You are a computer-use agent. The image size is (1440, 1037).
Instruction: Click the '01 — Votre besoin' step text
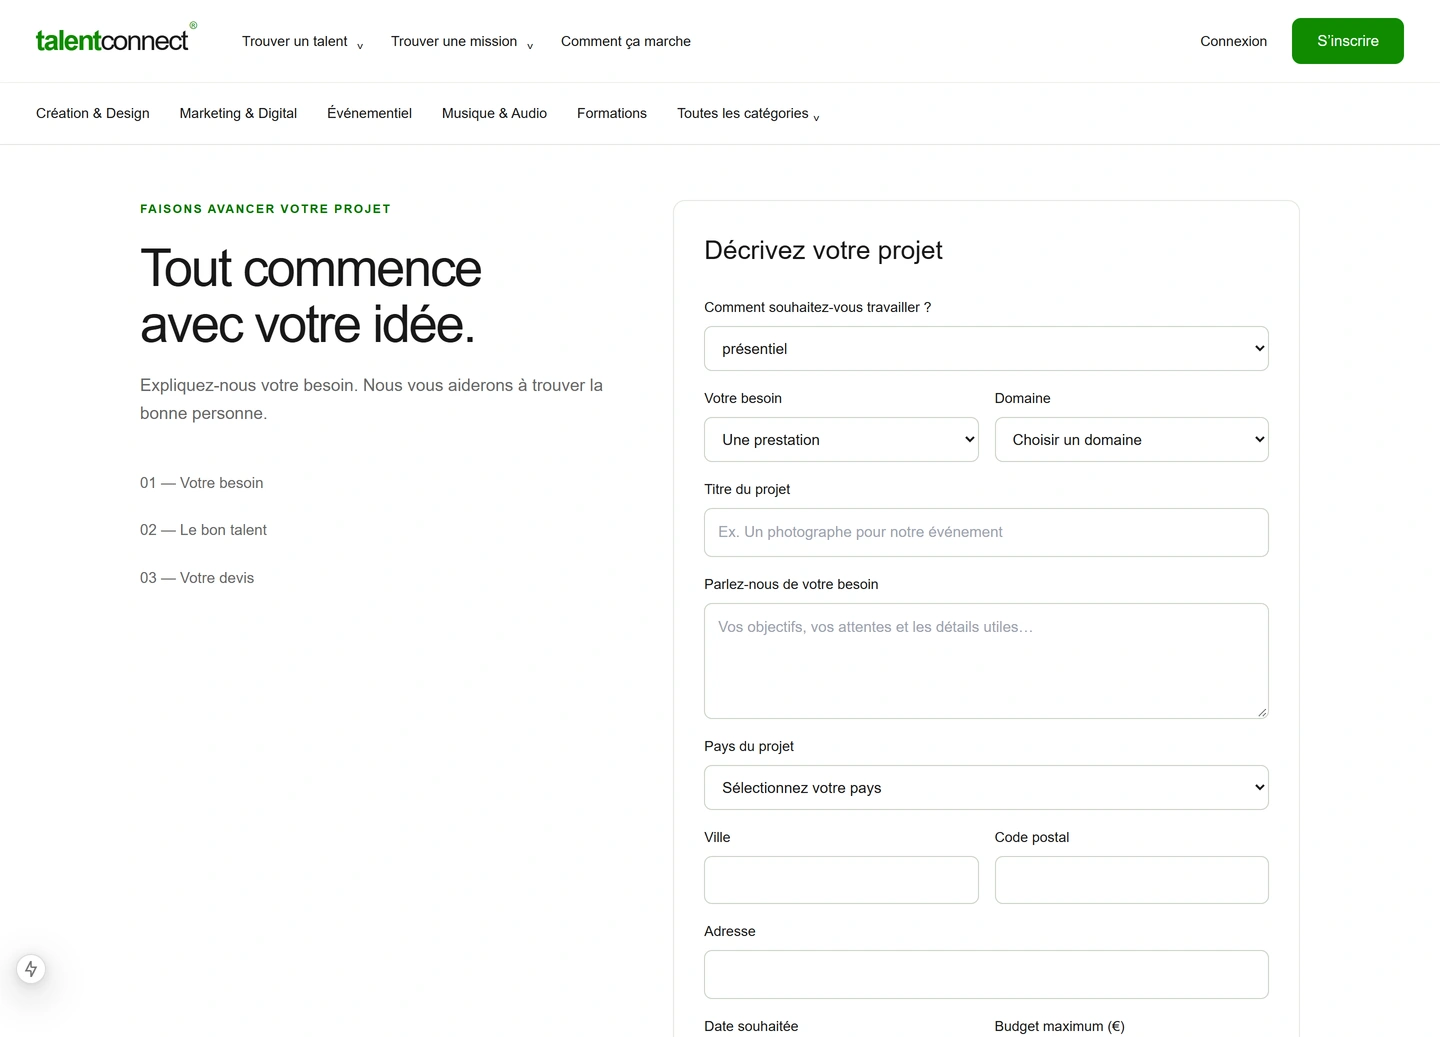(202, 483)
